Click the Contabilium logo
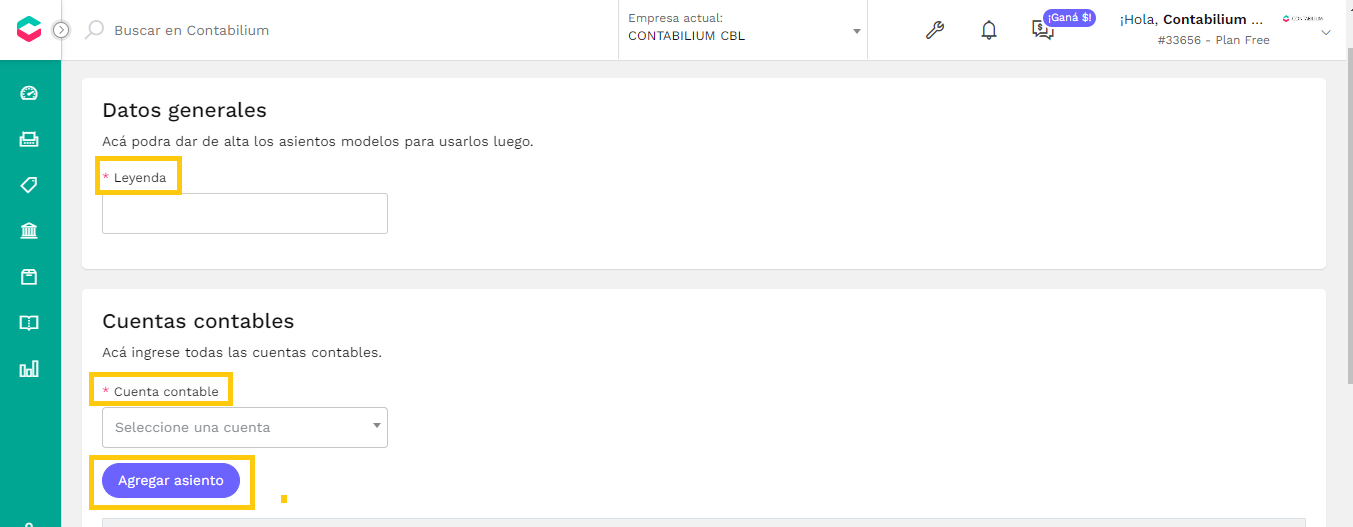Image resolution: width=1353 pixels, height=527 pixels. click(29, 30)
